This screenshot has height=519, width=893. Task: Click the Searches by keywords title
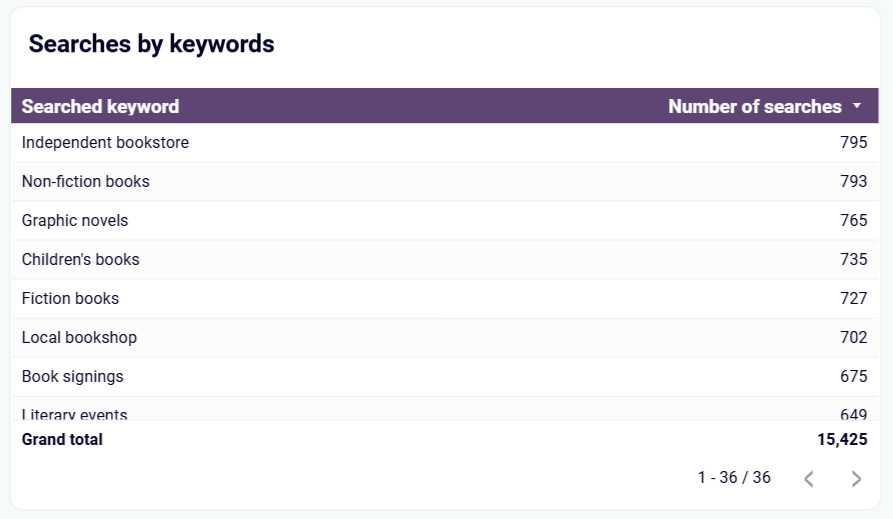151,44
